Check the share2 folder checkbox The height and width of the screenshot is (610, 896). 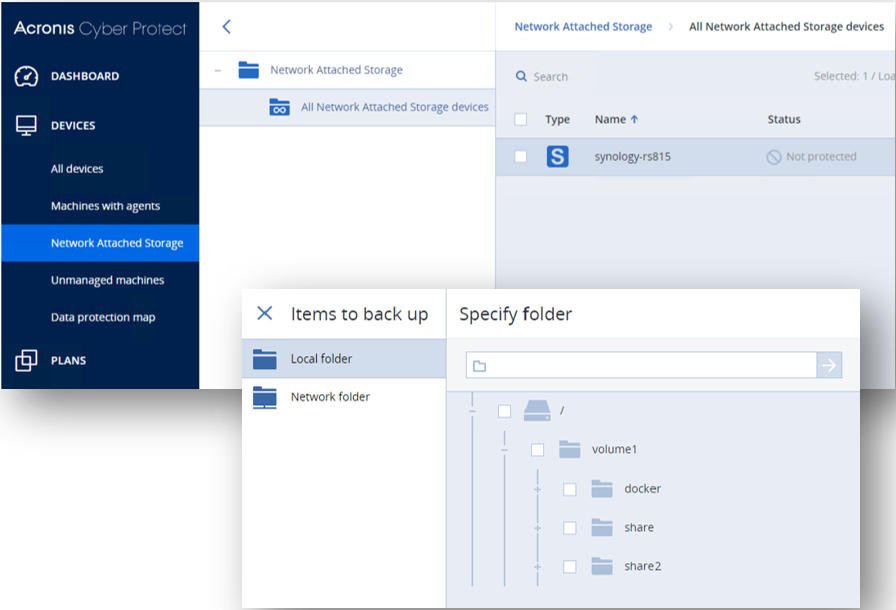[x=570, y=565]
